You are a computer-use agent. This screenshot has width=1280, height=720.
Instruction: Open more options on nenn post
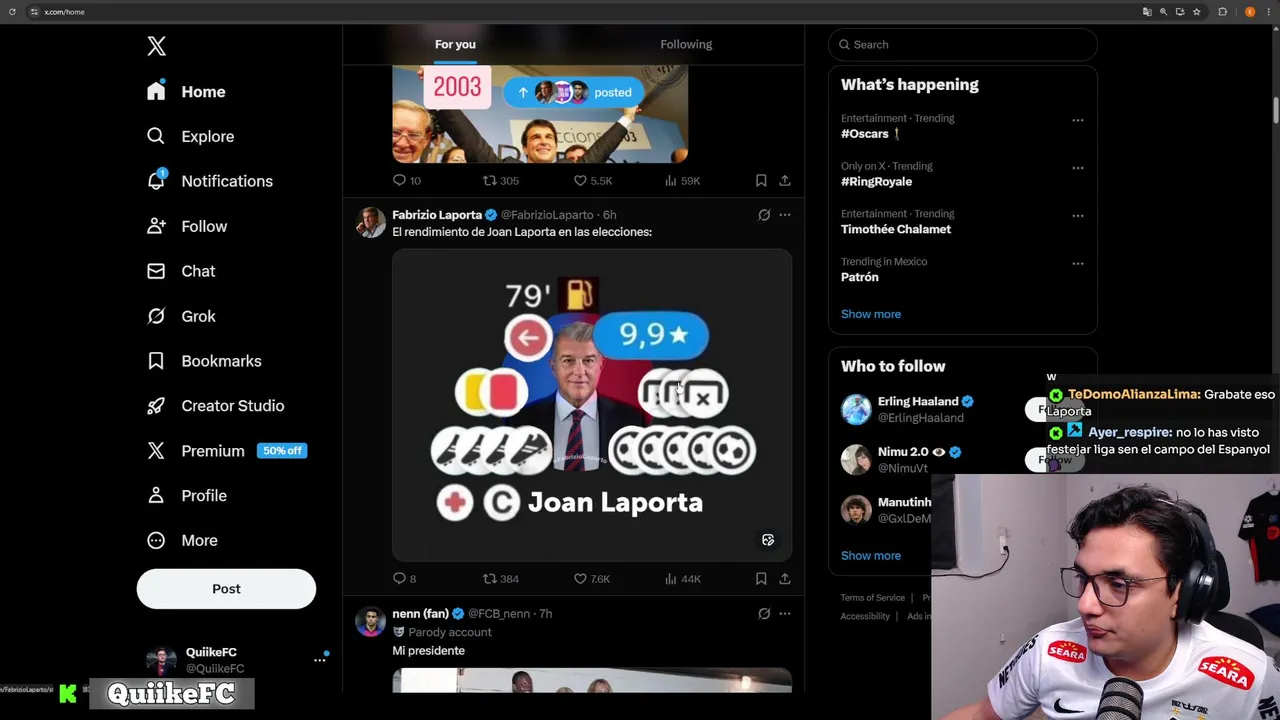click(x=785, y=613)
